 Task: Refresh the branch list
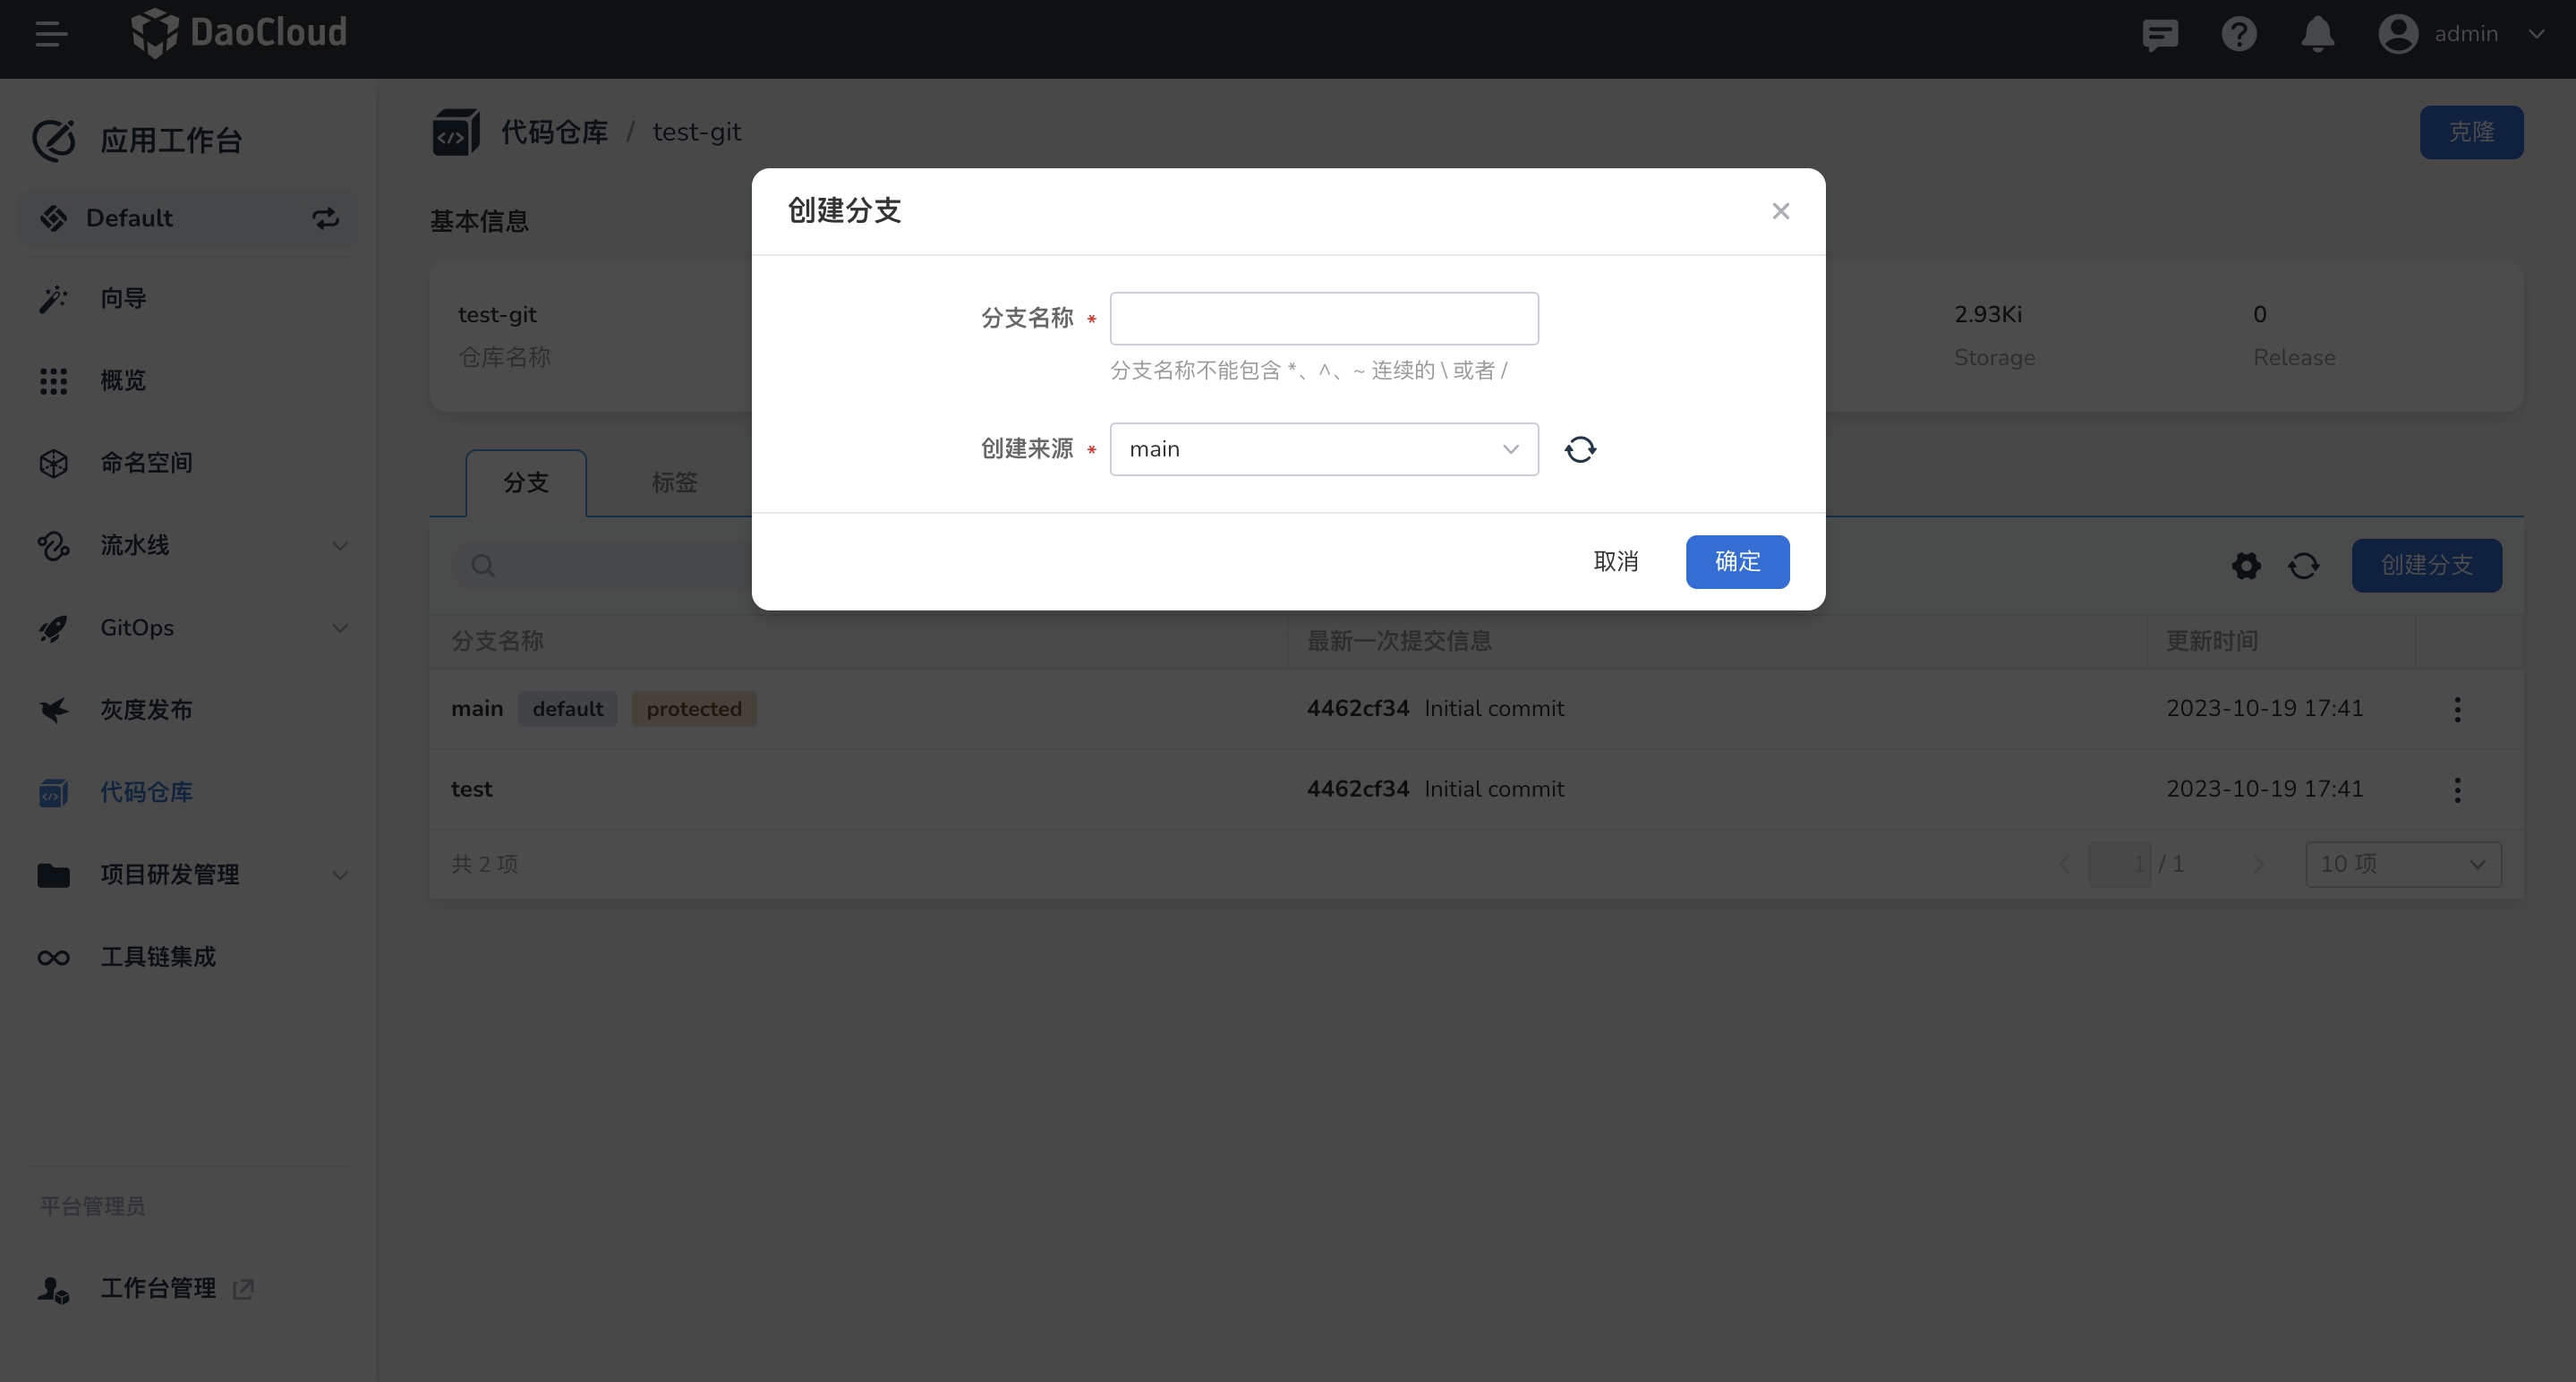pyautogui.click(x=2304, y=566)
